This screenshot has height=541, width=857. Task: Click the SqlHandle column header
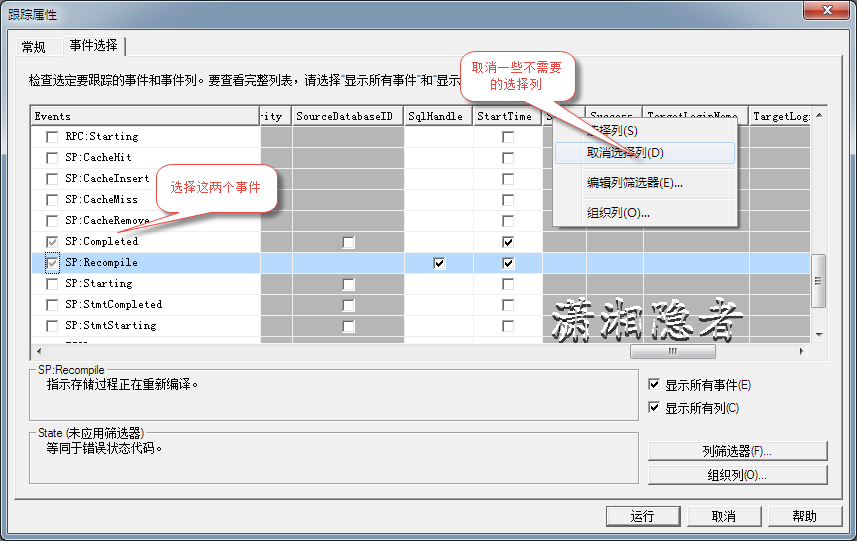coord(438,116)
